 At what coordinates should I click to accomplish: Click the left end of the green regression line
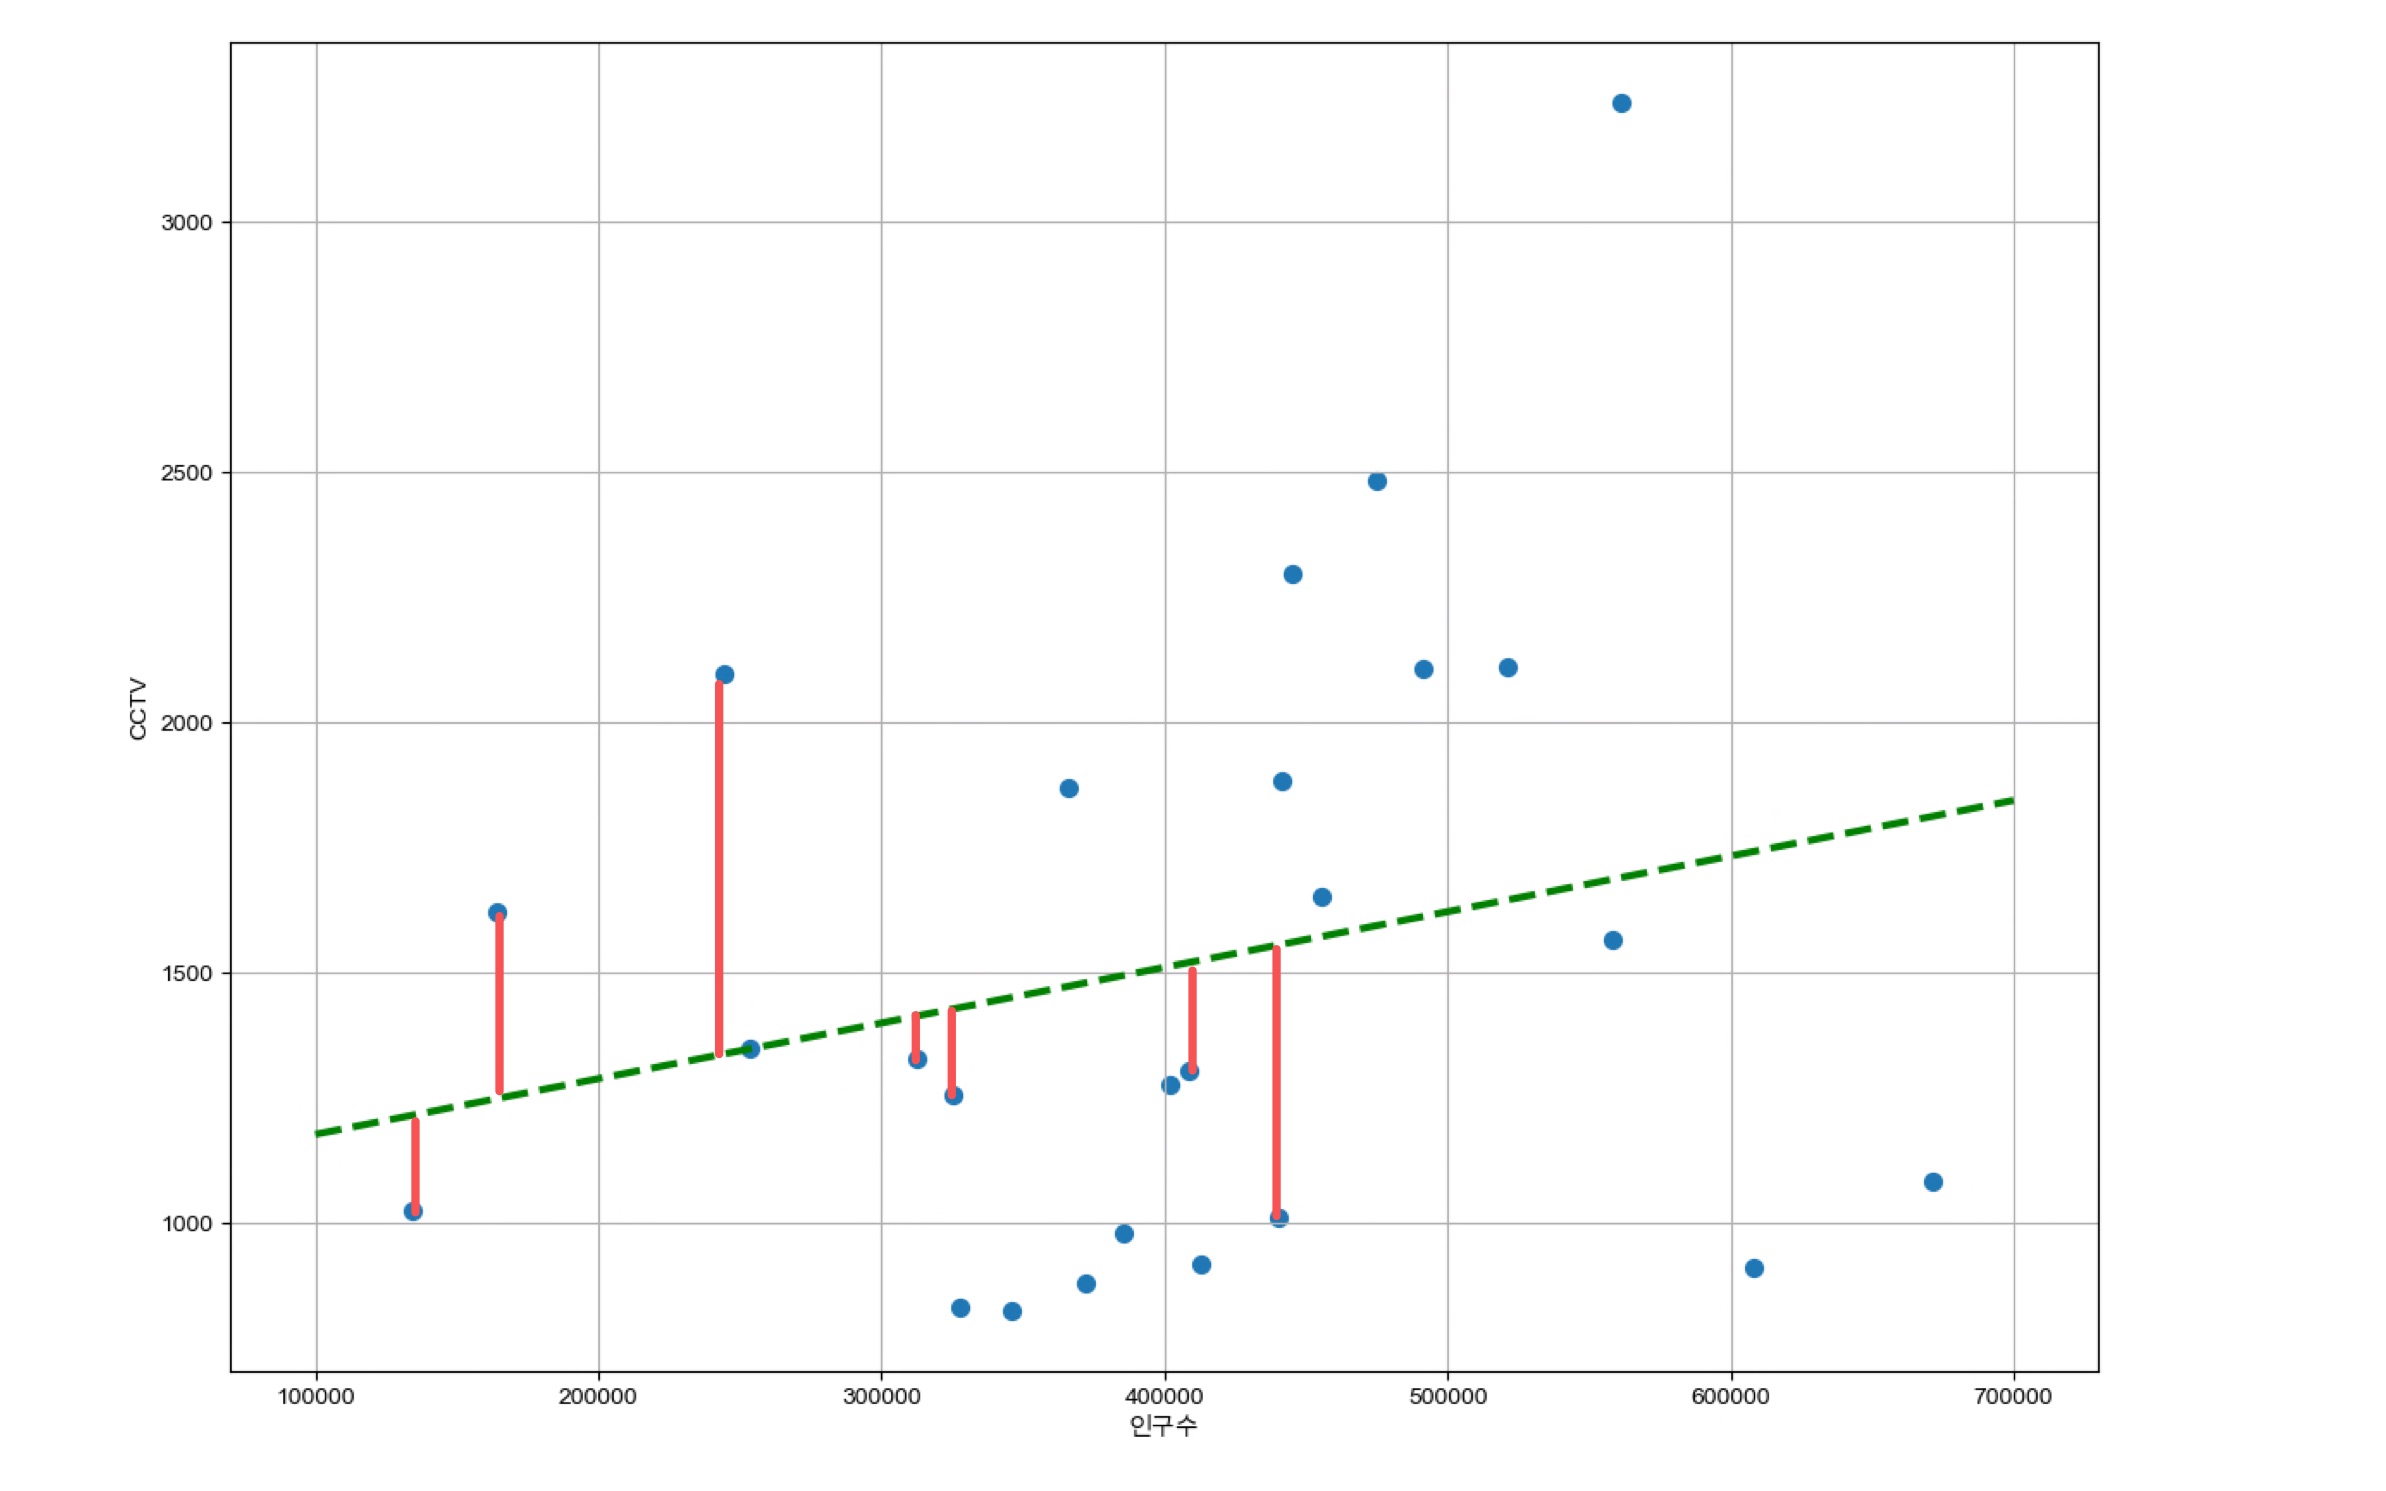click(x=319, y=1134)
